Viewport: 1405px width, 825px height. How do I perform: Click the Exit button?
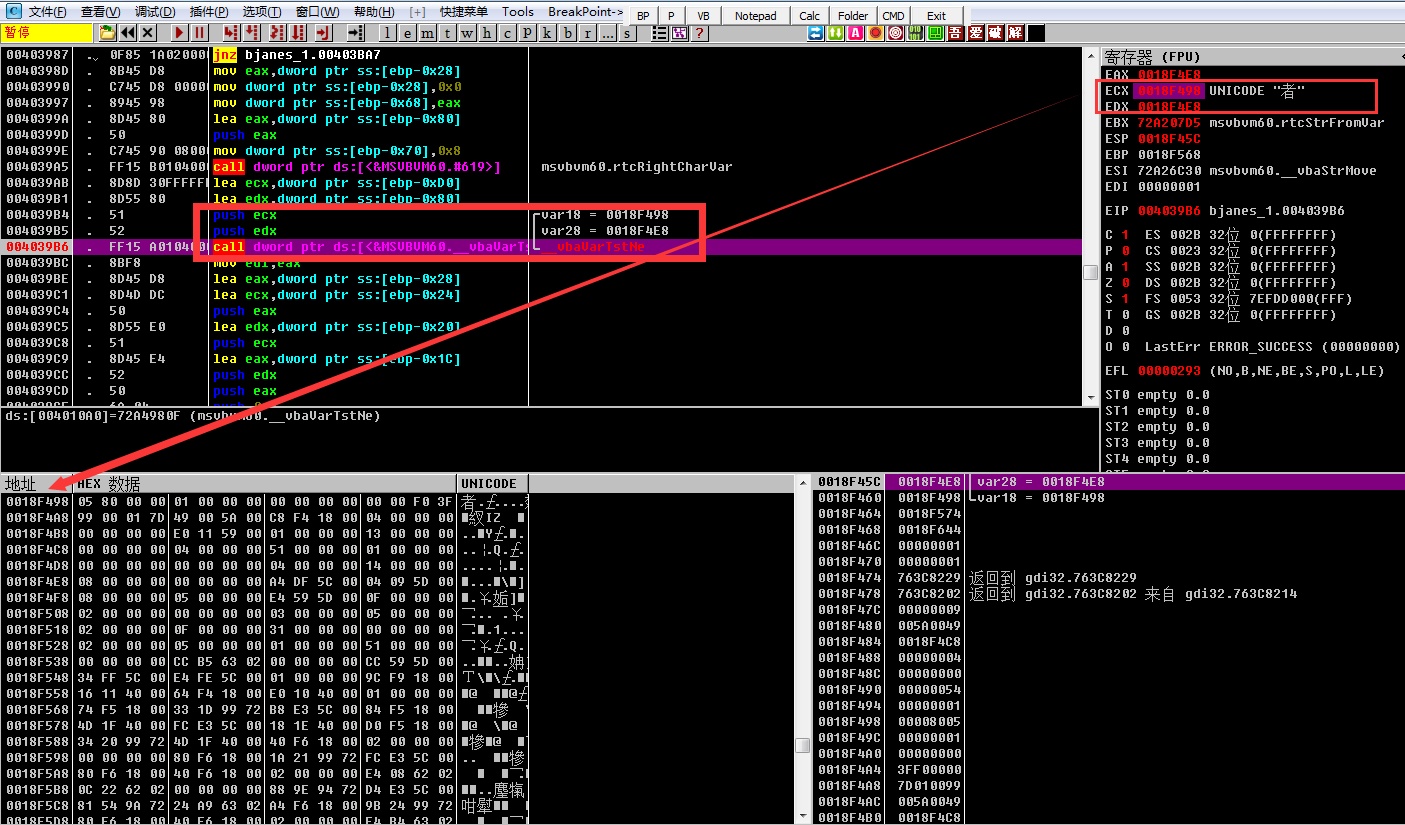936,16
